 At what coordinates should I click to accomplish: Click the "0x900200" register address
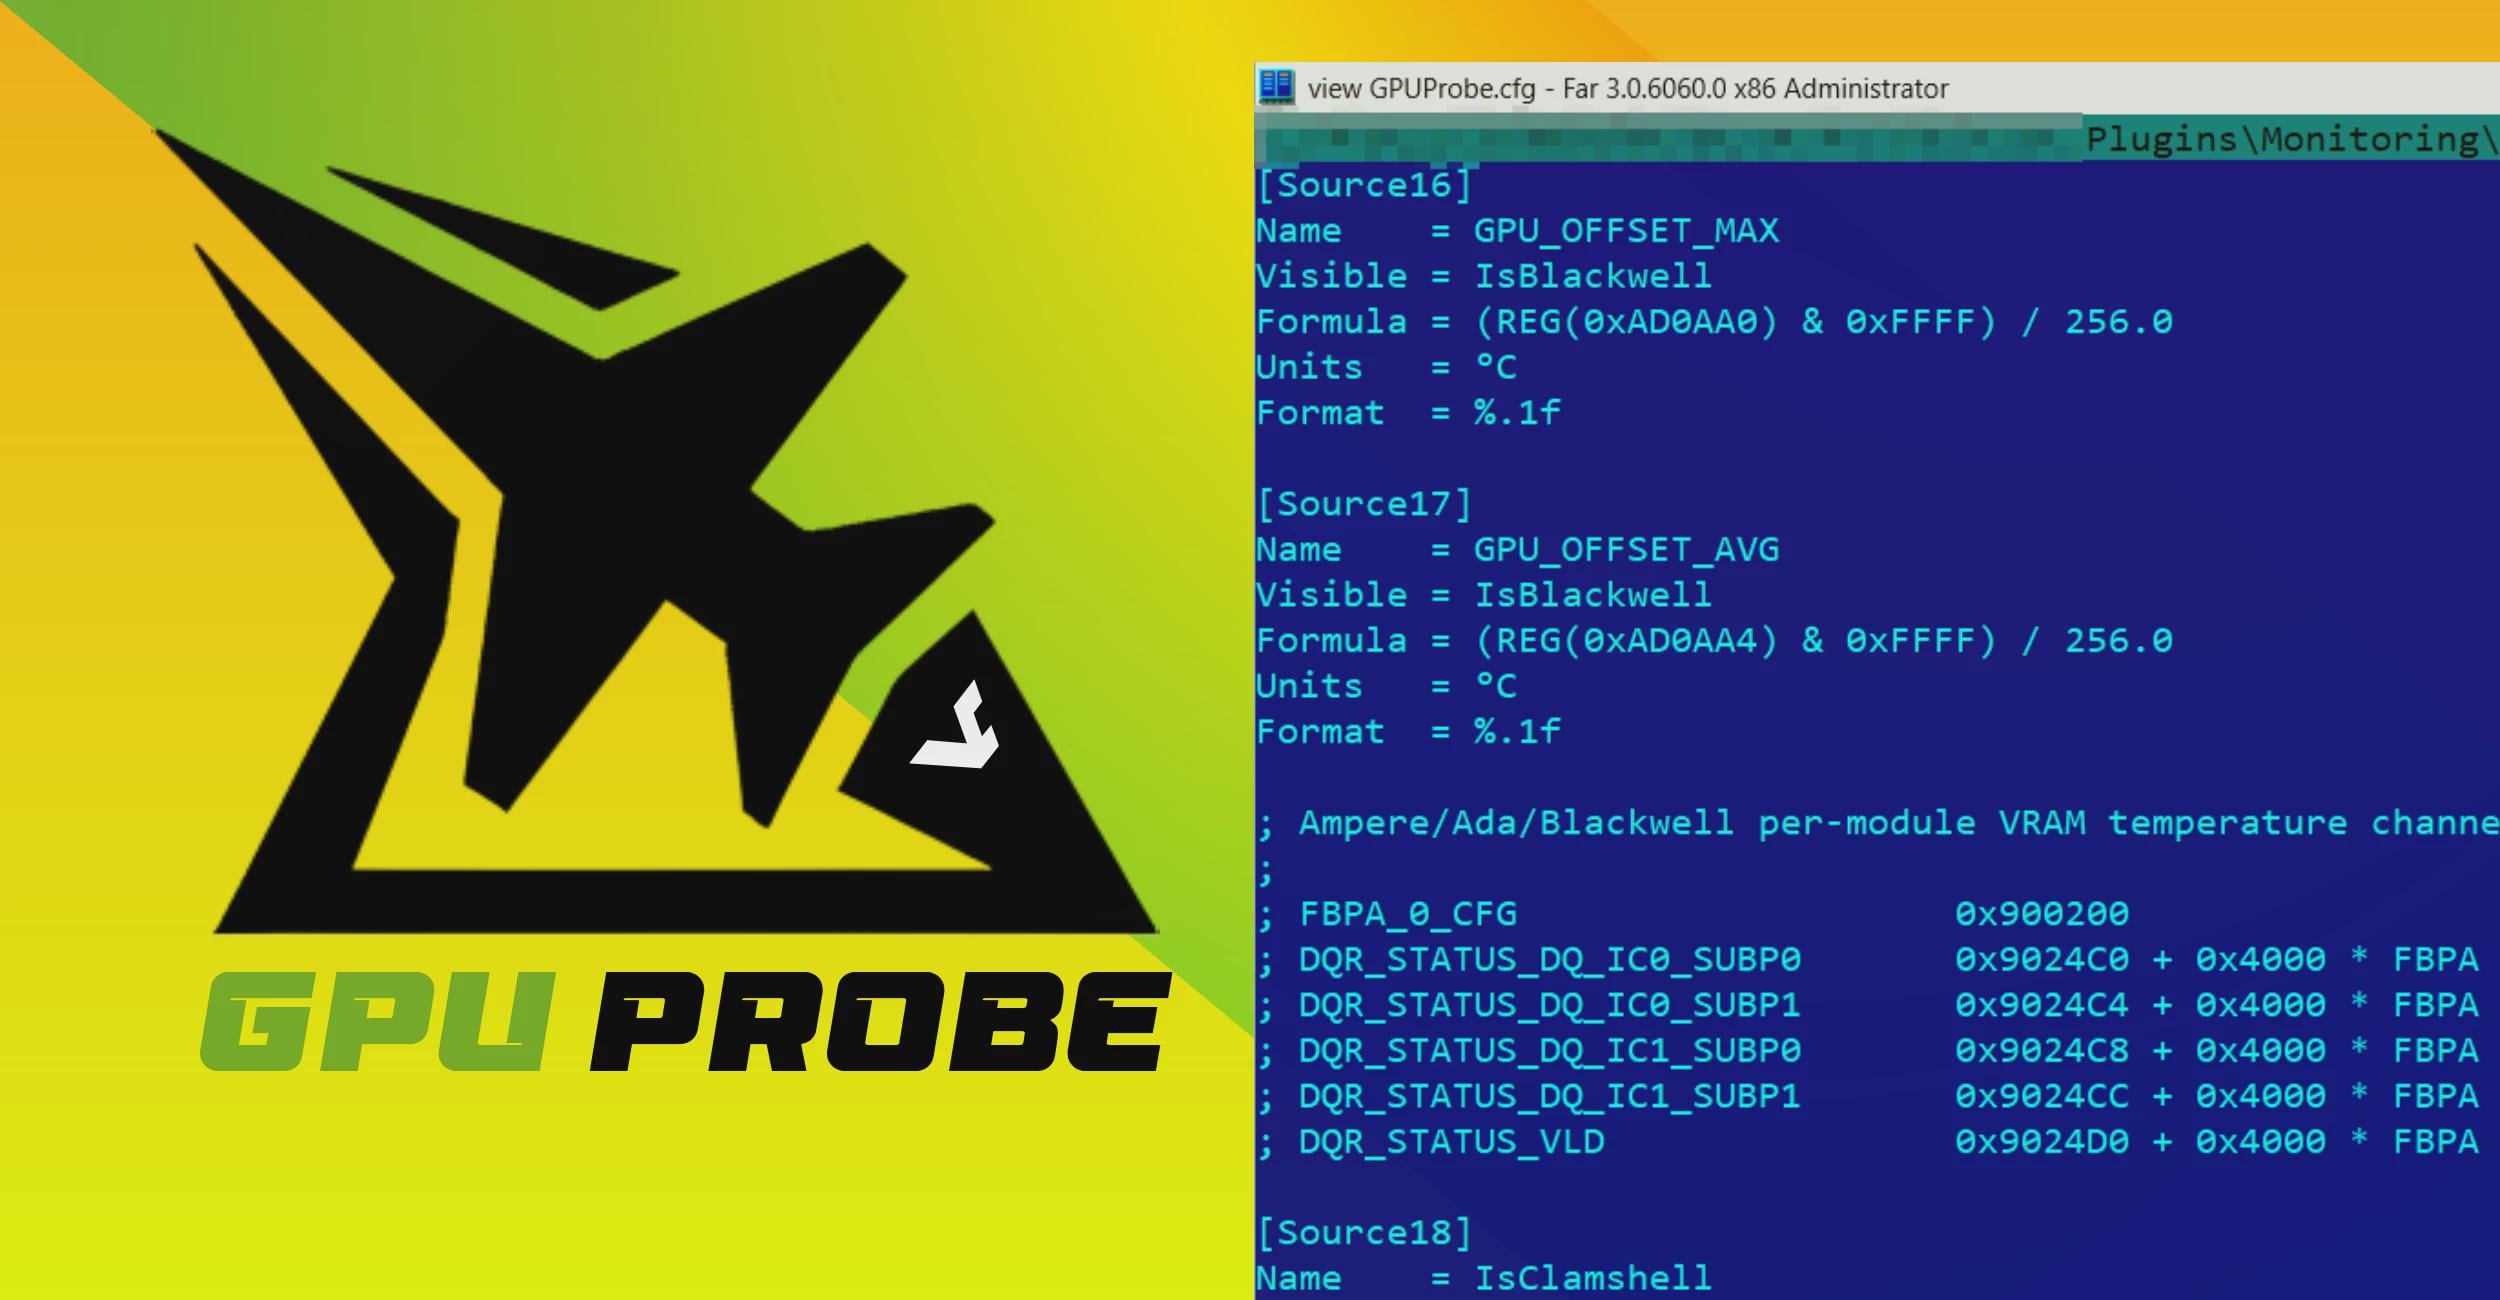[2042, 914]
